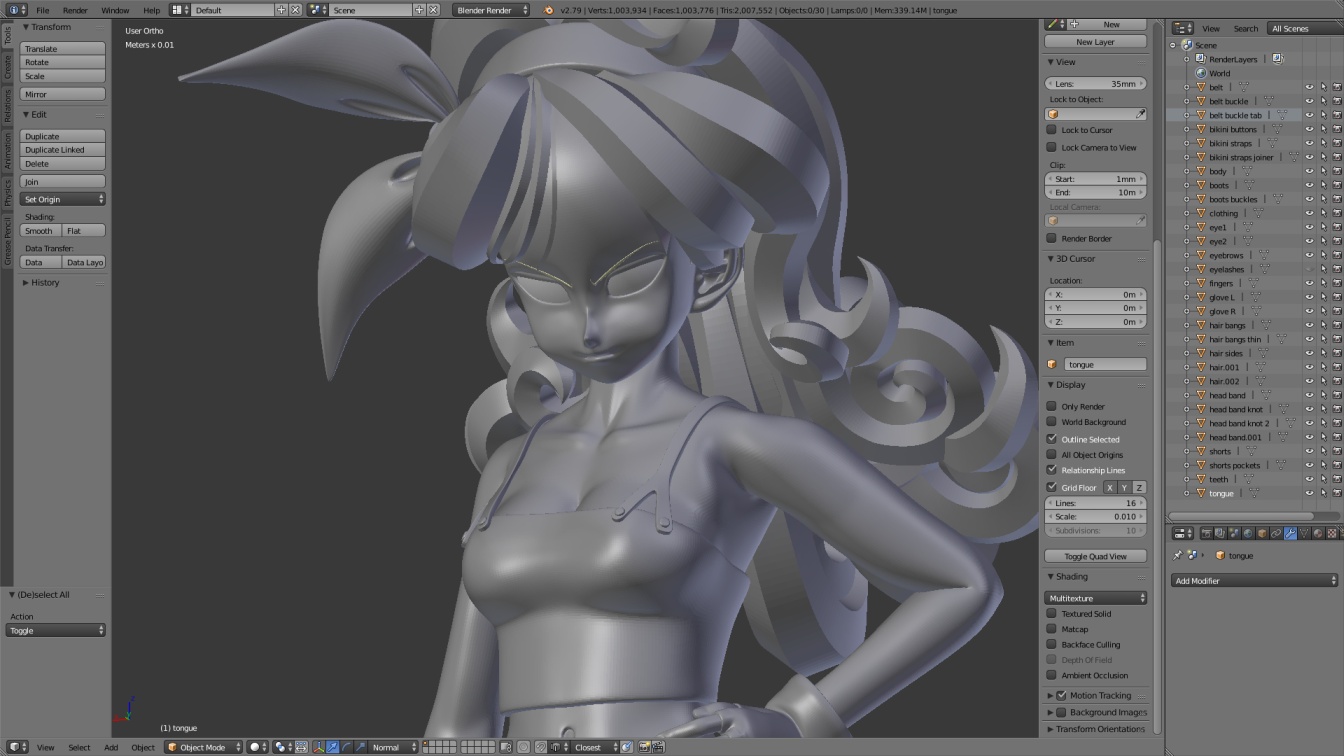Toggle the 3D manipulator widget icon

pos(319,747)
